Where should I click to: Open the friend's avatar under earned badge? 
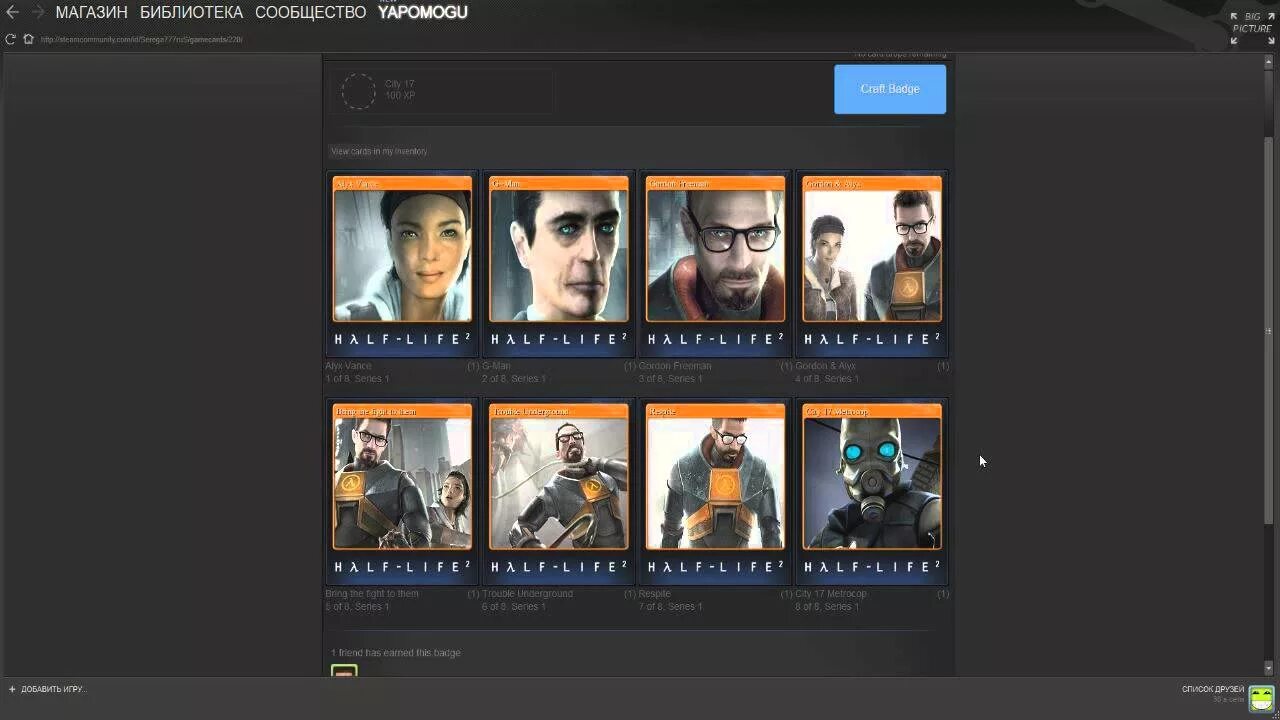click(x=344, y=671)
